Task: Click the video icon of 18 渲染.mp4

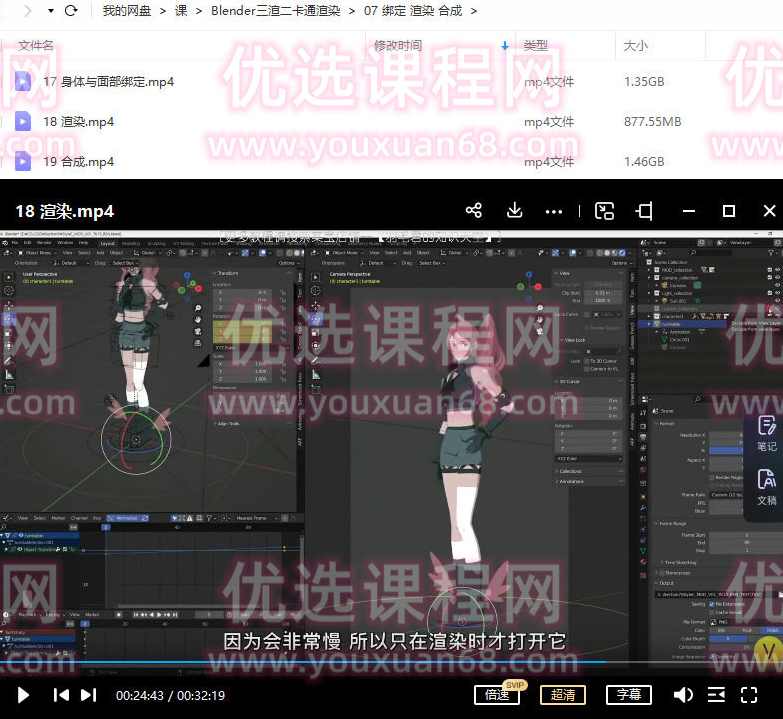Action: coord(22,121)
